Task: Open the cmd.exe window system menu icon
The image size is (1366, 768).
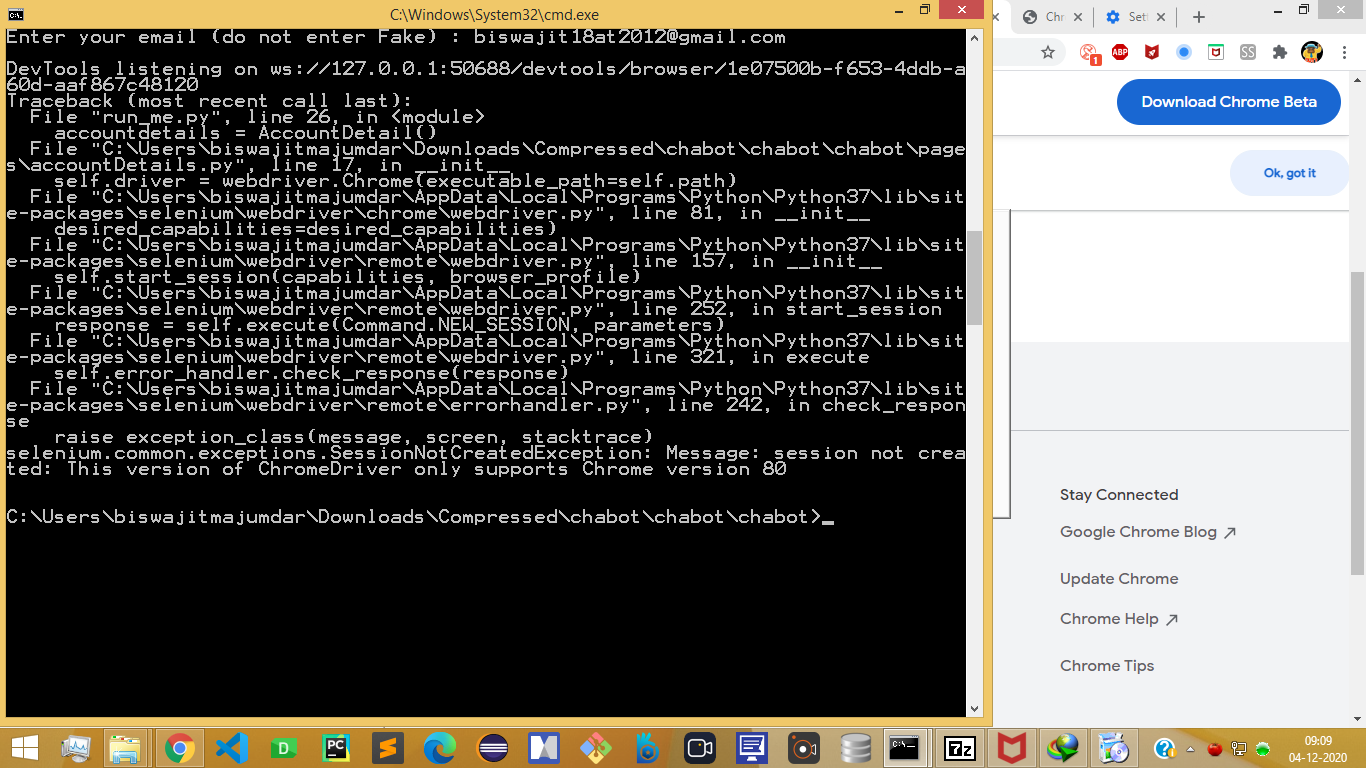Action: pos(15,14)
